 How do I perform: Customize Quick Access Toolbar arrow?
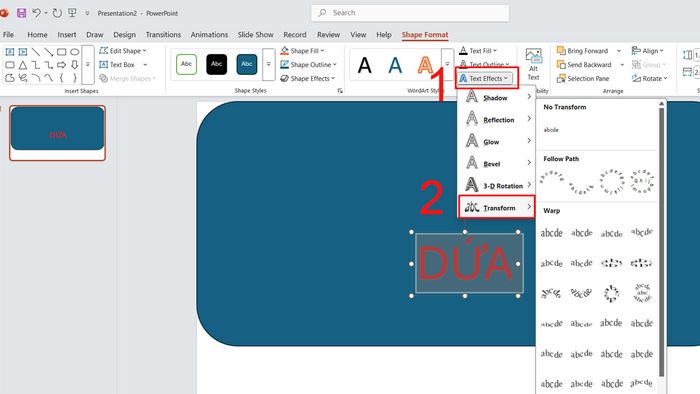click(x=87, y=13)
